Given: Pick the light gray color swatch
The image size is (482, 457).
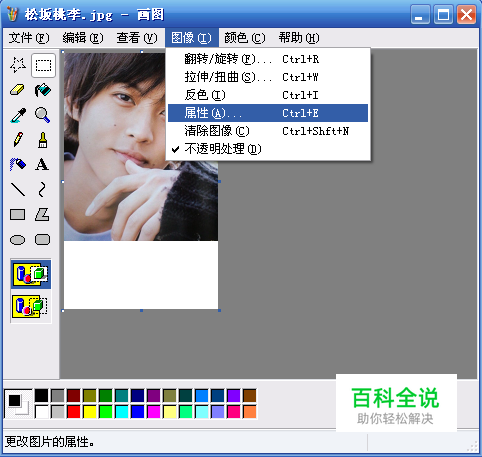Looking at the screenshot, I should [x=58, y=412].
